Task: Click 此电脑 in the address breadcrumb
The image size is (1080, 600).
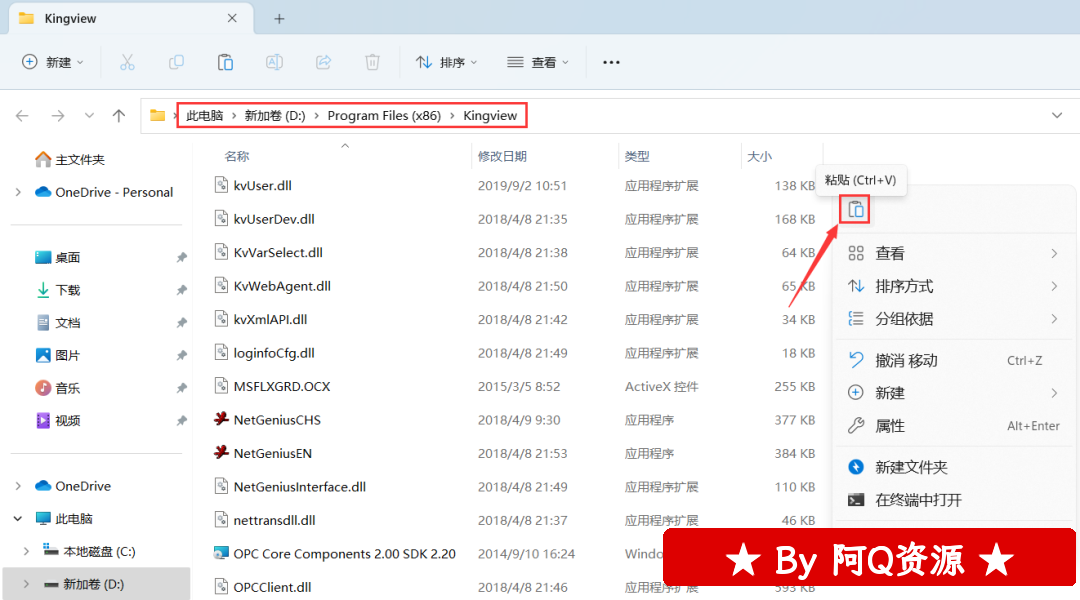Action: click(x=205, y=116)
